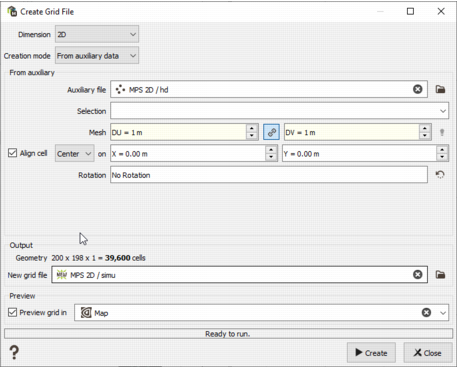457x367 pixels.
Task: Reset rotation with the undo arrow icon
Action: (440, 175)
